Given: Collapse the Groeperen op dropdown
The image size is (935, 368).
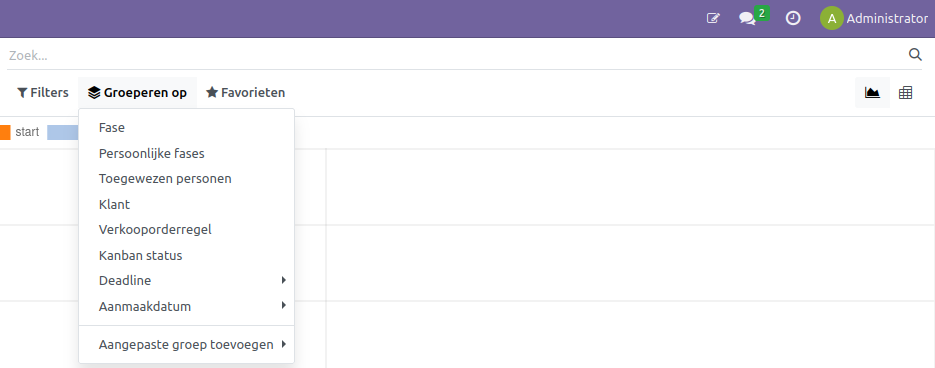Looking at the screenshot, I should point(137,92).
